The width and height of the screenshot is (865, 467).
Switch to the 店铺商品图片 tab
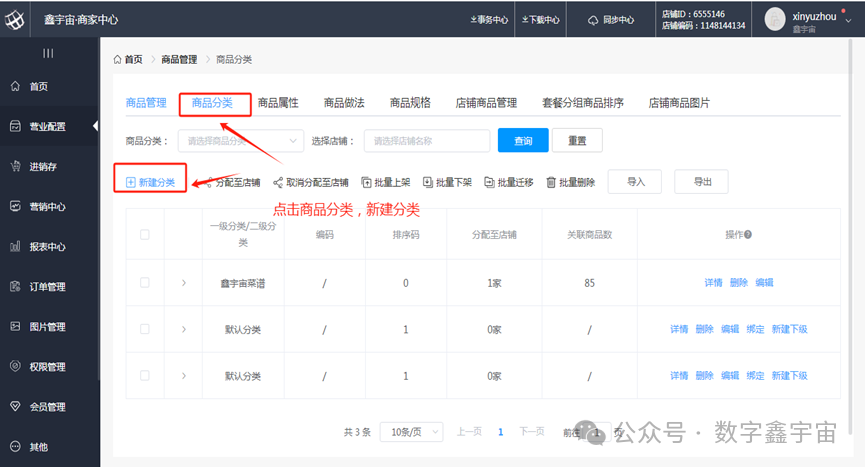(679, 103)
